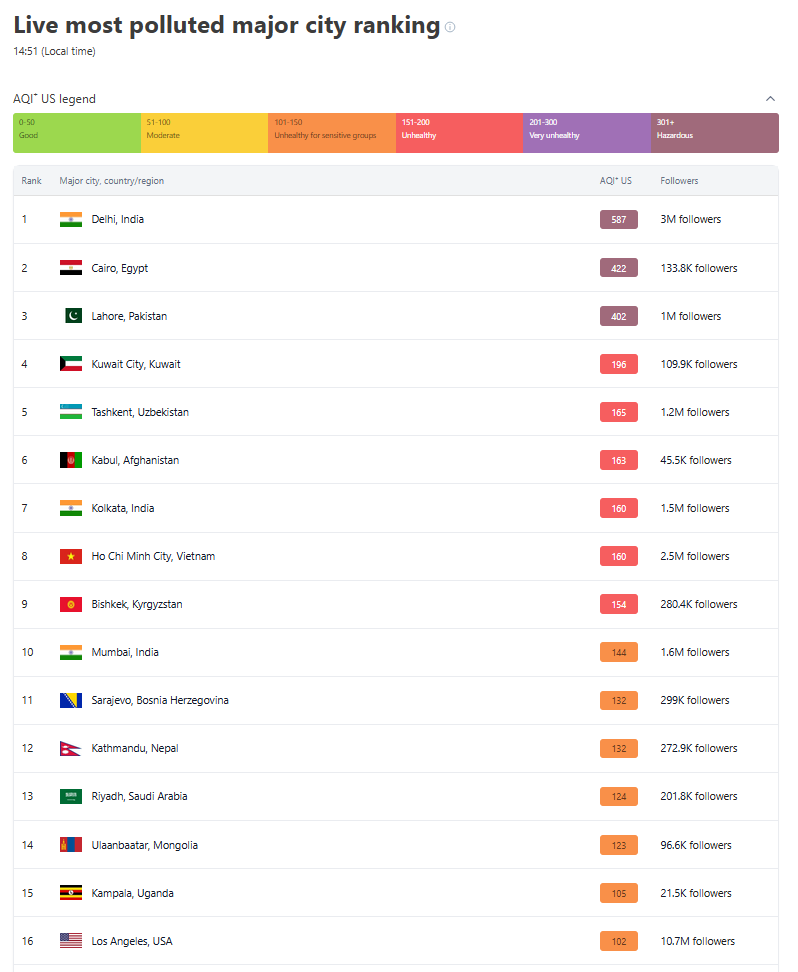Click the Mongolia flag icon

click(x=70, y=845)
